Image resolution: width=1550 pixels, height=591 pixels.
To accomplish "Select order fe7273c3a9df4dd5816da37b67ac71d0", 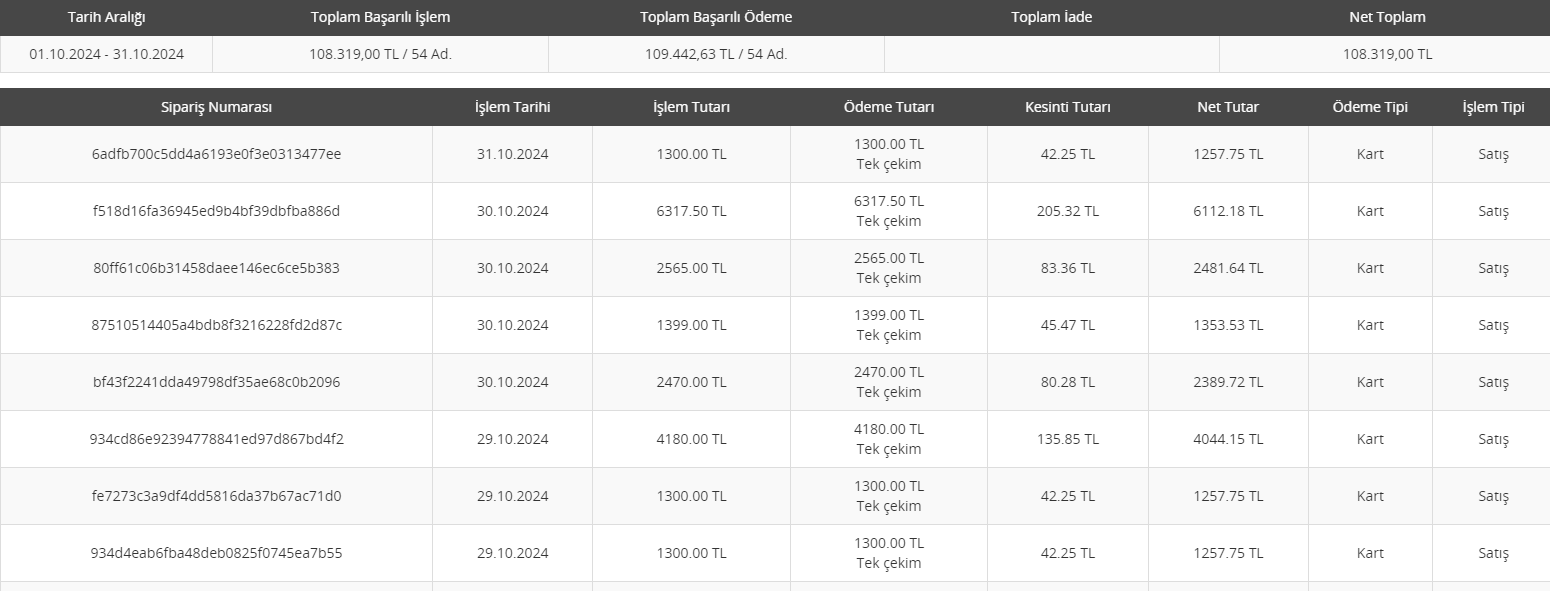I will click(216, 496).
